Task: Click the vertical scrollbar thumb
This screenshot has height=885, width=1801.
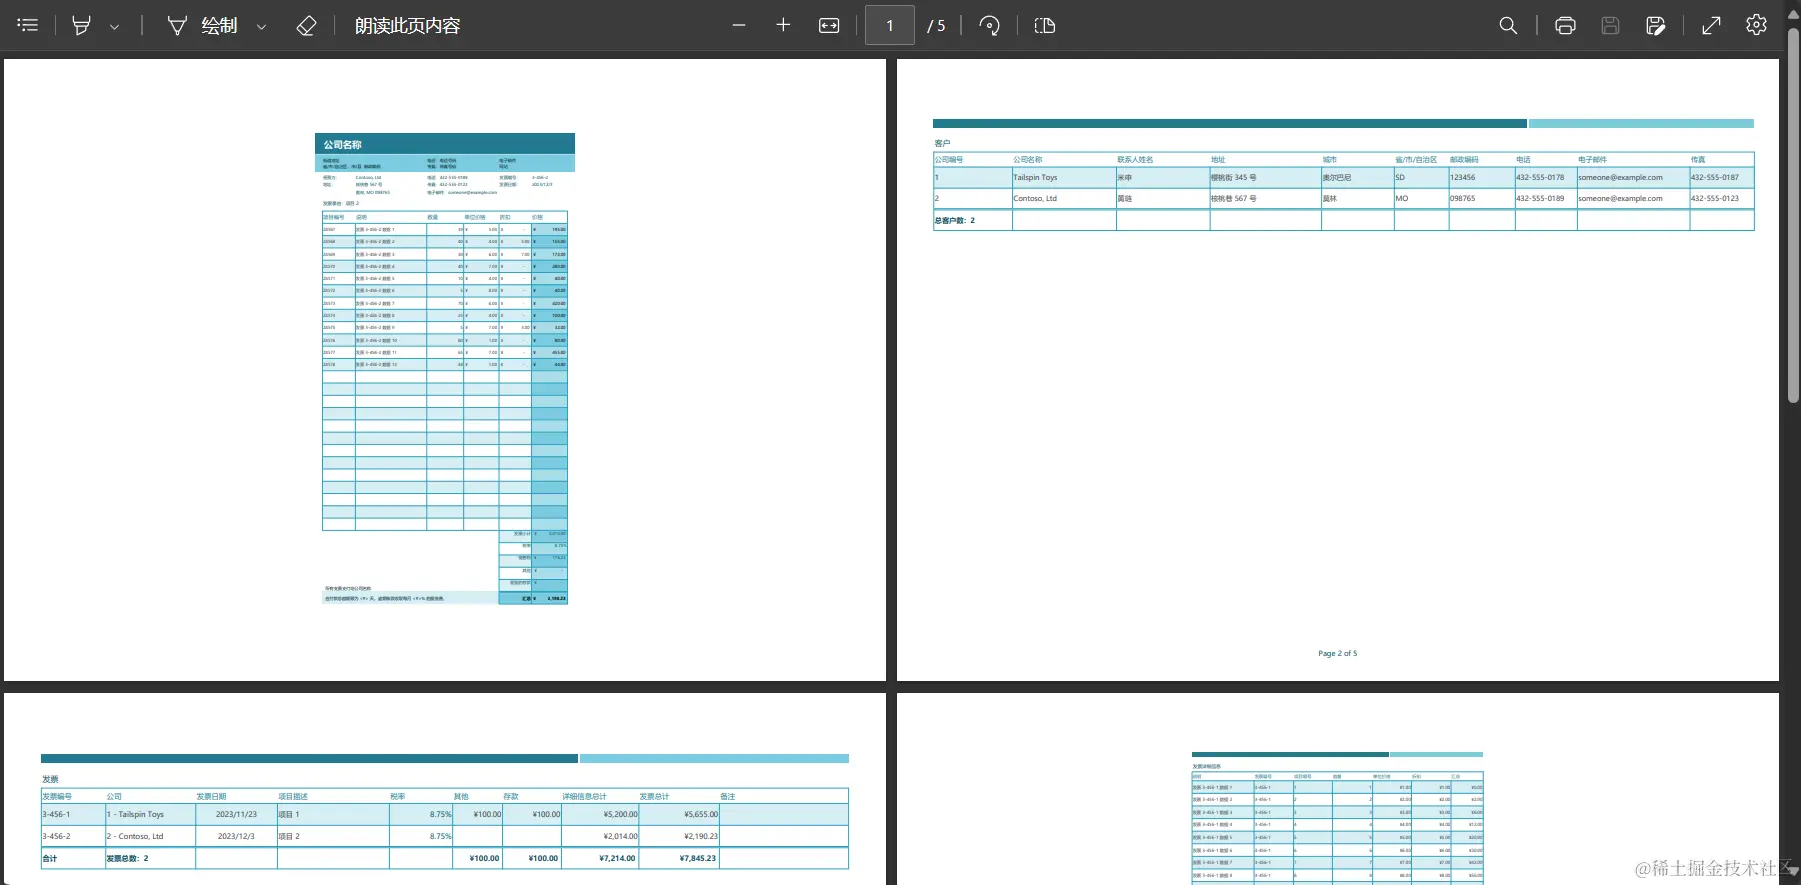Action: tap(1793, 215)
